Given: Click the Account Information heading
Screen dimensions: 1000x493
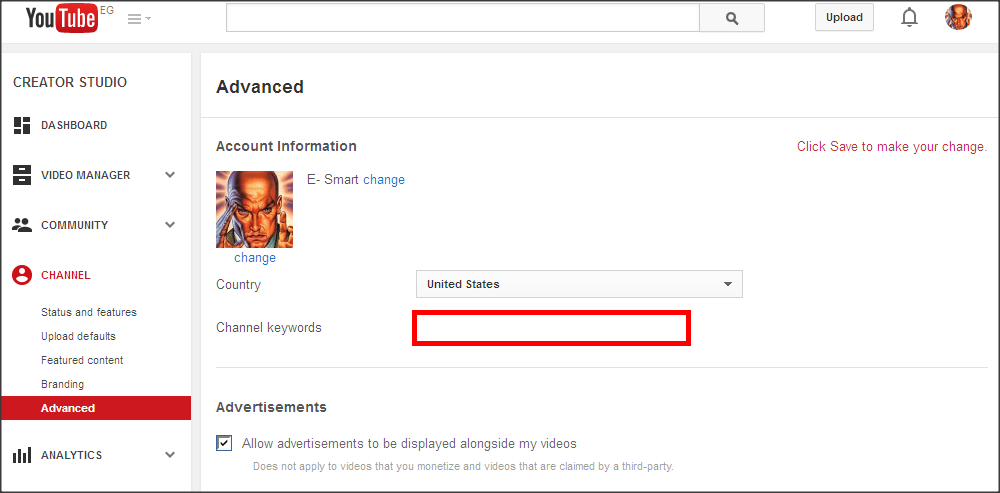Looking at the screenshot, I should 286,146.
